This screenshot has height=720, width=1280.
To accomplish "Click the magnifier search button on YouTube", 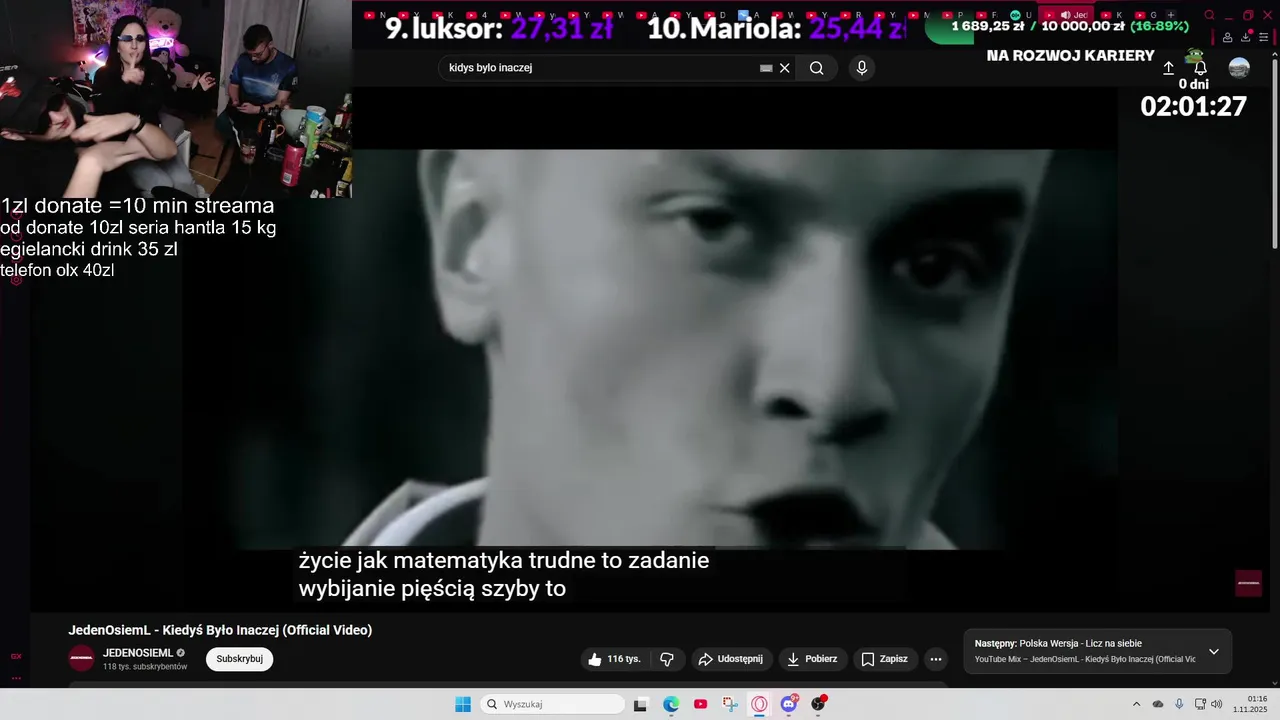I will [817, 68].
